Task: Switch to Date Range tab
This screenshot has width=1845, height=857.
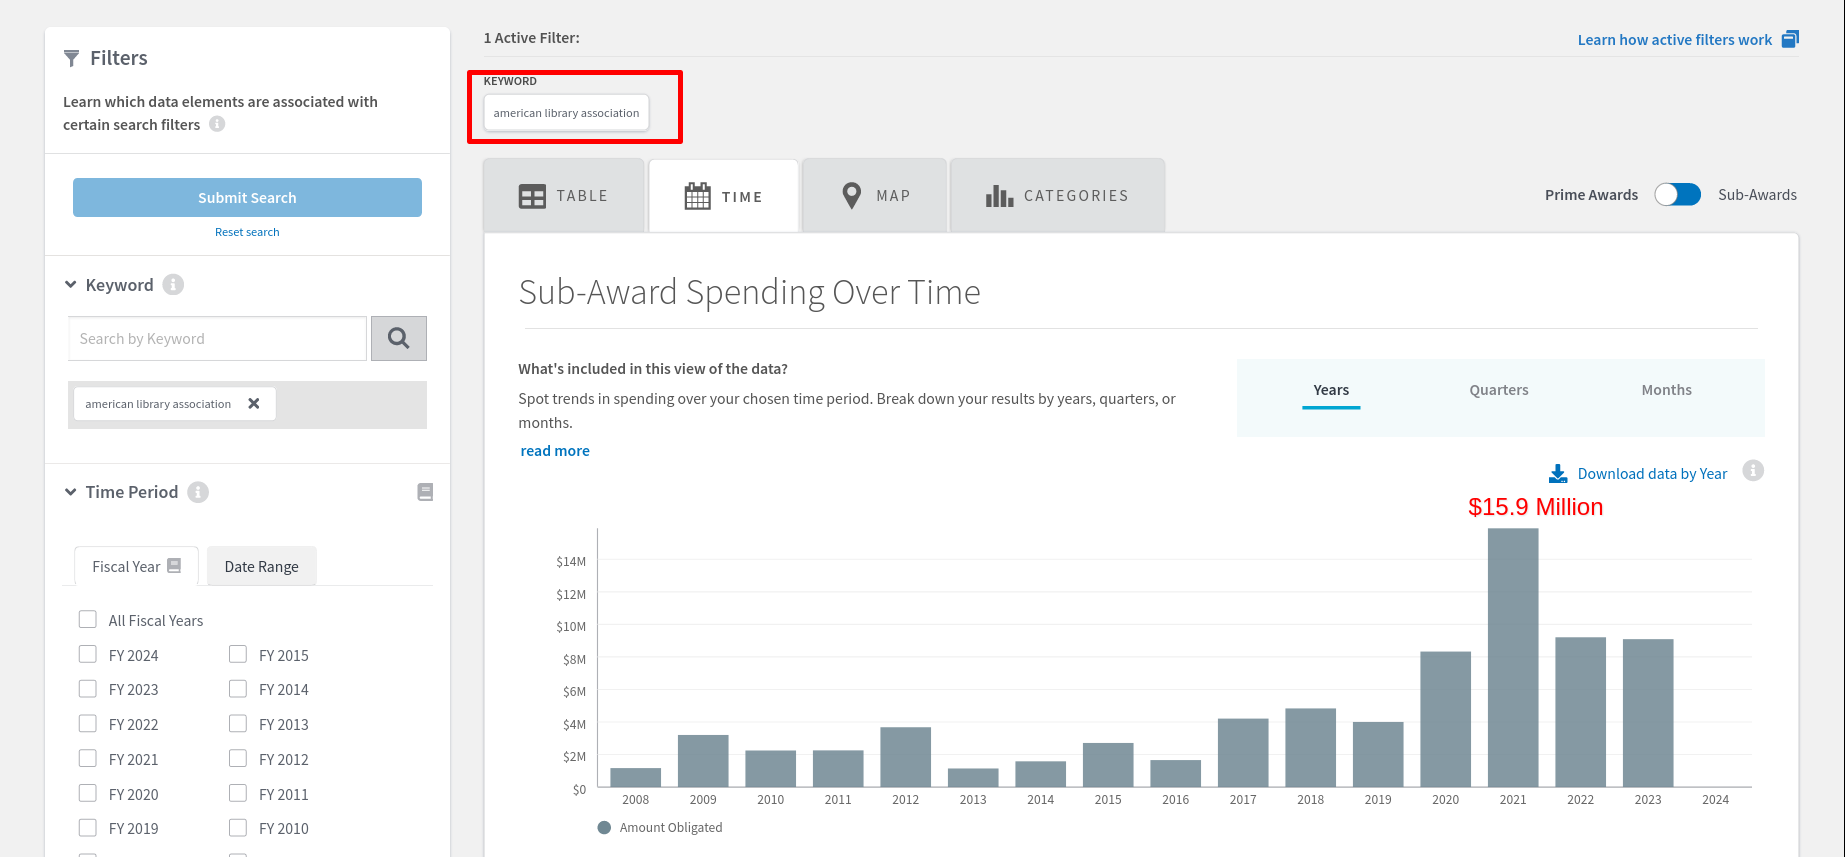Action: 262,566
